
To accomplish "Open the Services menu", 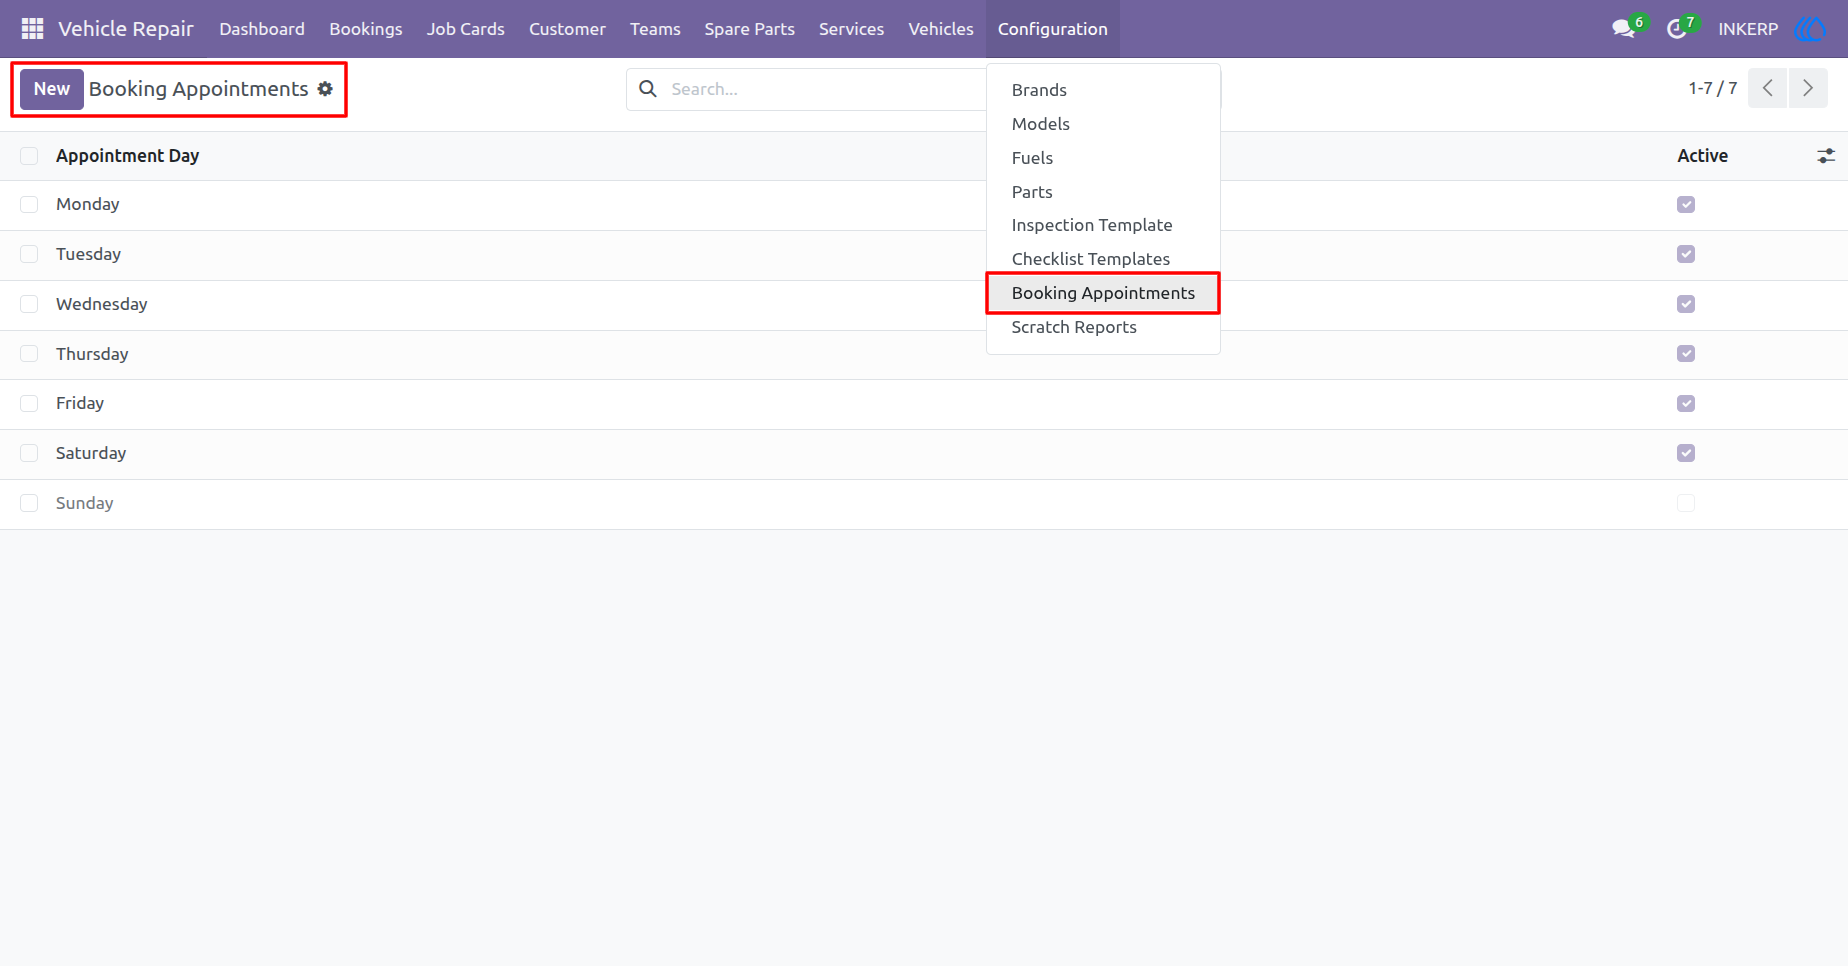I will tap(851, 29).
